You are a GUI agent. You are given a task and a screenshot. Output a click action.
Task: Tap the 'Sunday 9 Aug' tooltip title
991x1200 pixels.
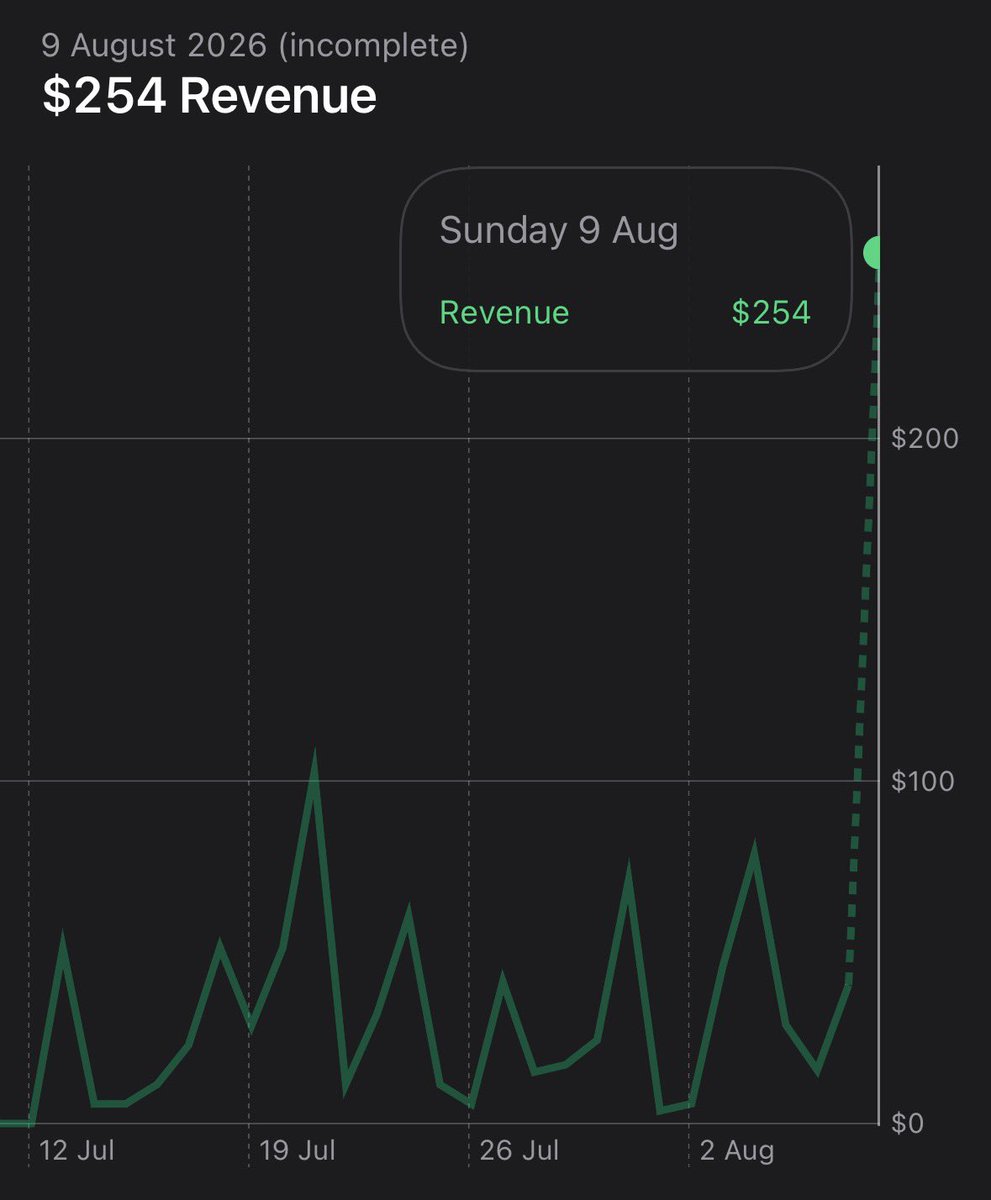(x=559, y=231)
